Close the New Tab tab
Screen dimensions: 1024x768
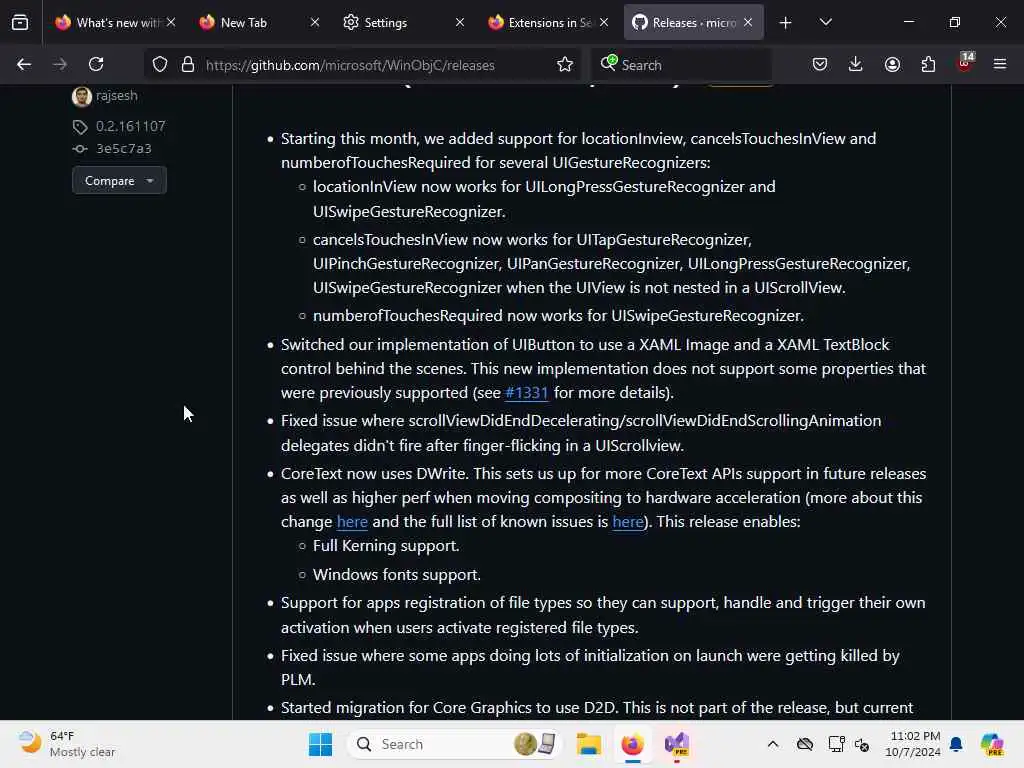pos(315,22)
